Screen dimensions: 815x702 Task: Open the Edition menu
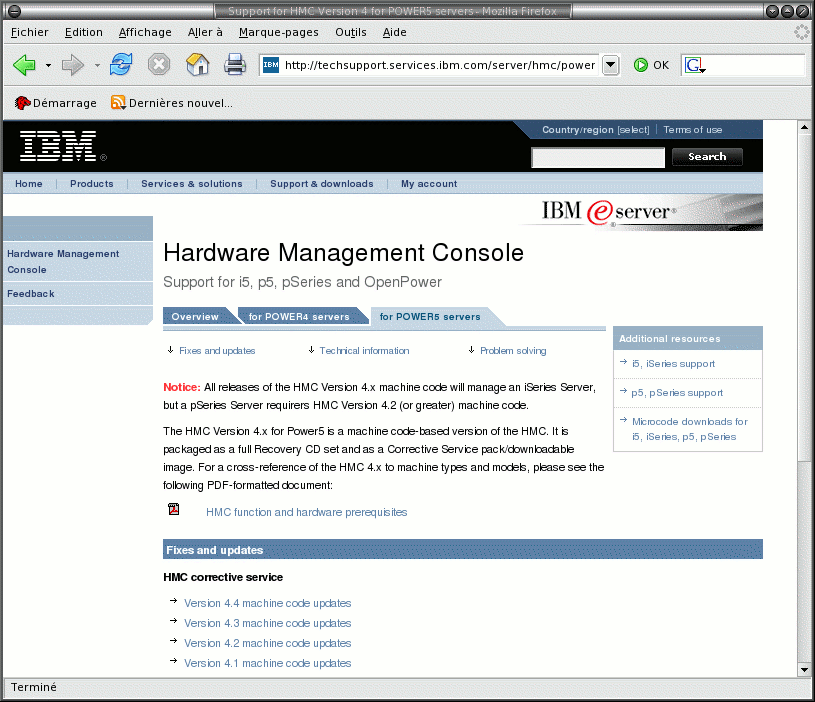(84, 32)
